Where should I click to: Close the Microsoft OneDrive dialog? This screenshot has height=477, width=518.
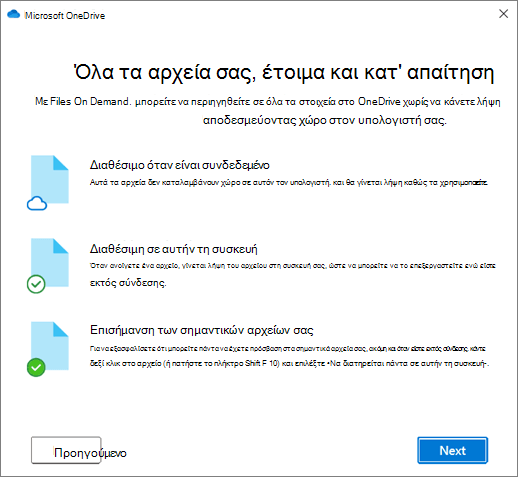click(503, 14)
